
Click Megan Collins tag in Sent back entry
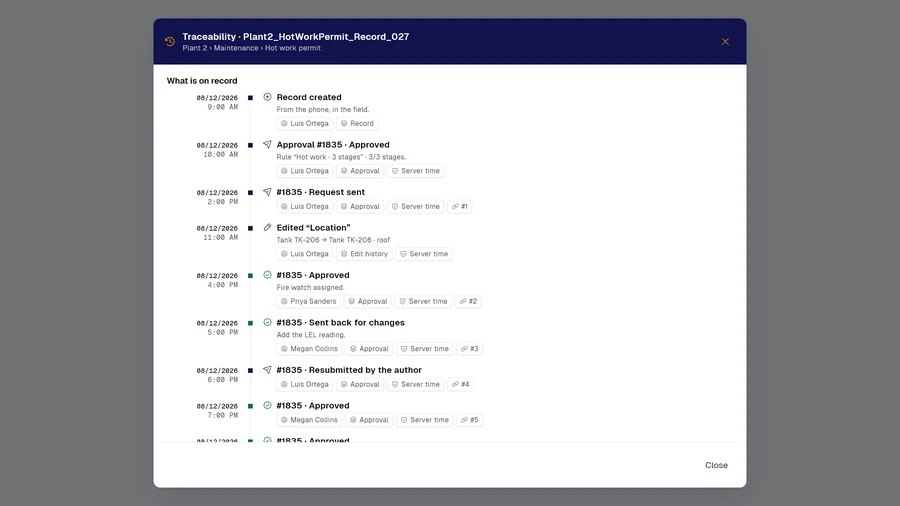[309, 349]
